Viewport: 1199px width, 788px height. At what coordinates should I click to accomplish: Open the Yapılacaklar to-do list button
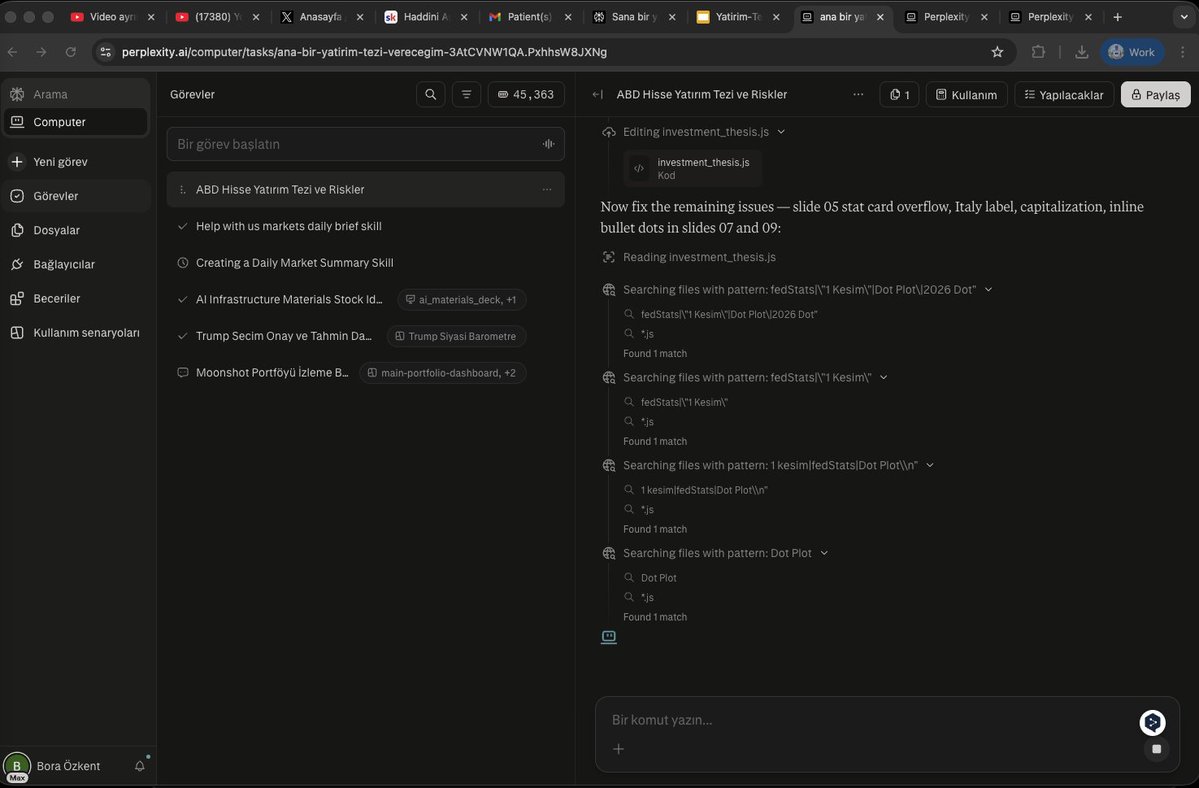click(x=1064, y=95)
